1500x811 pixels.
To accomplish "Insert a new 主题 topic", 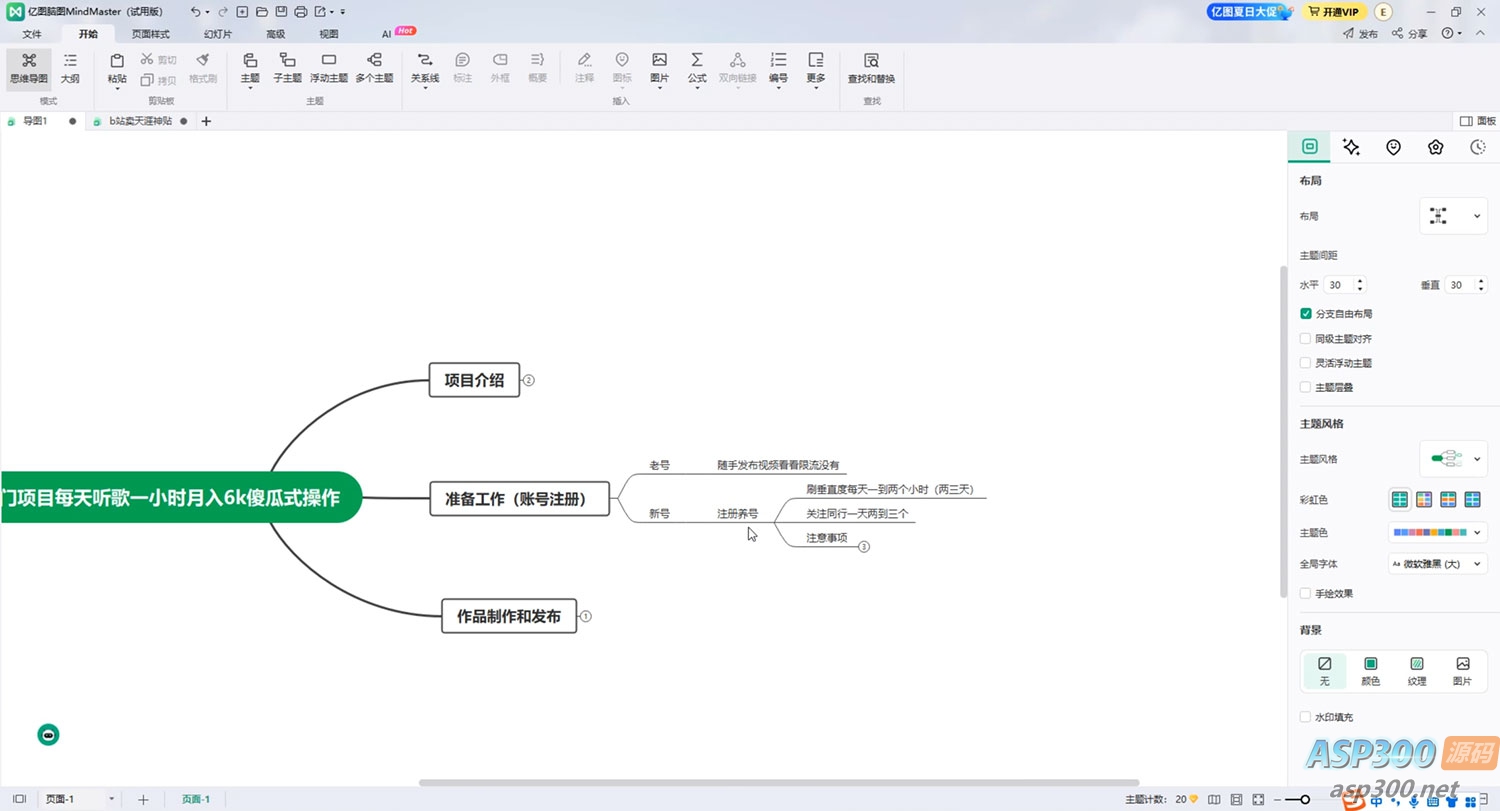I will (250, 68).
